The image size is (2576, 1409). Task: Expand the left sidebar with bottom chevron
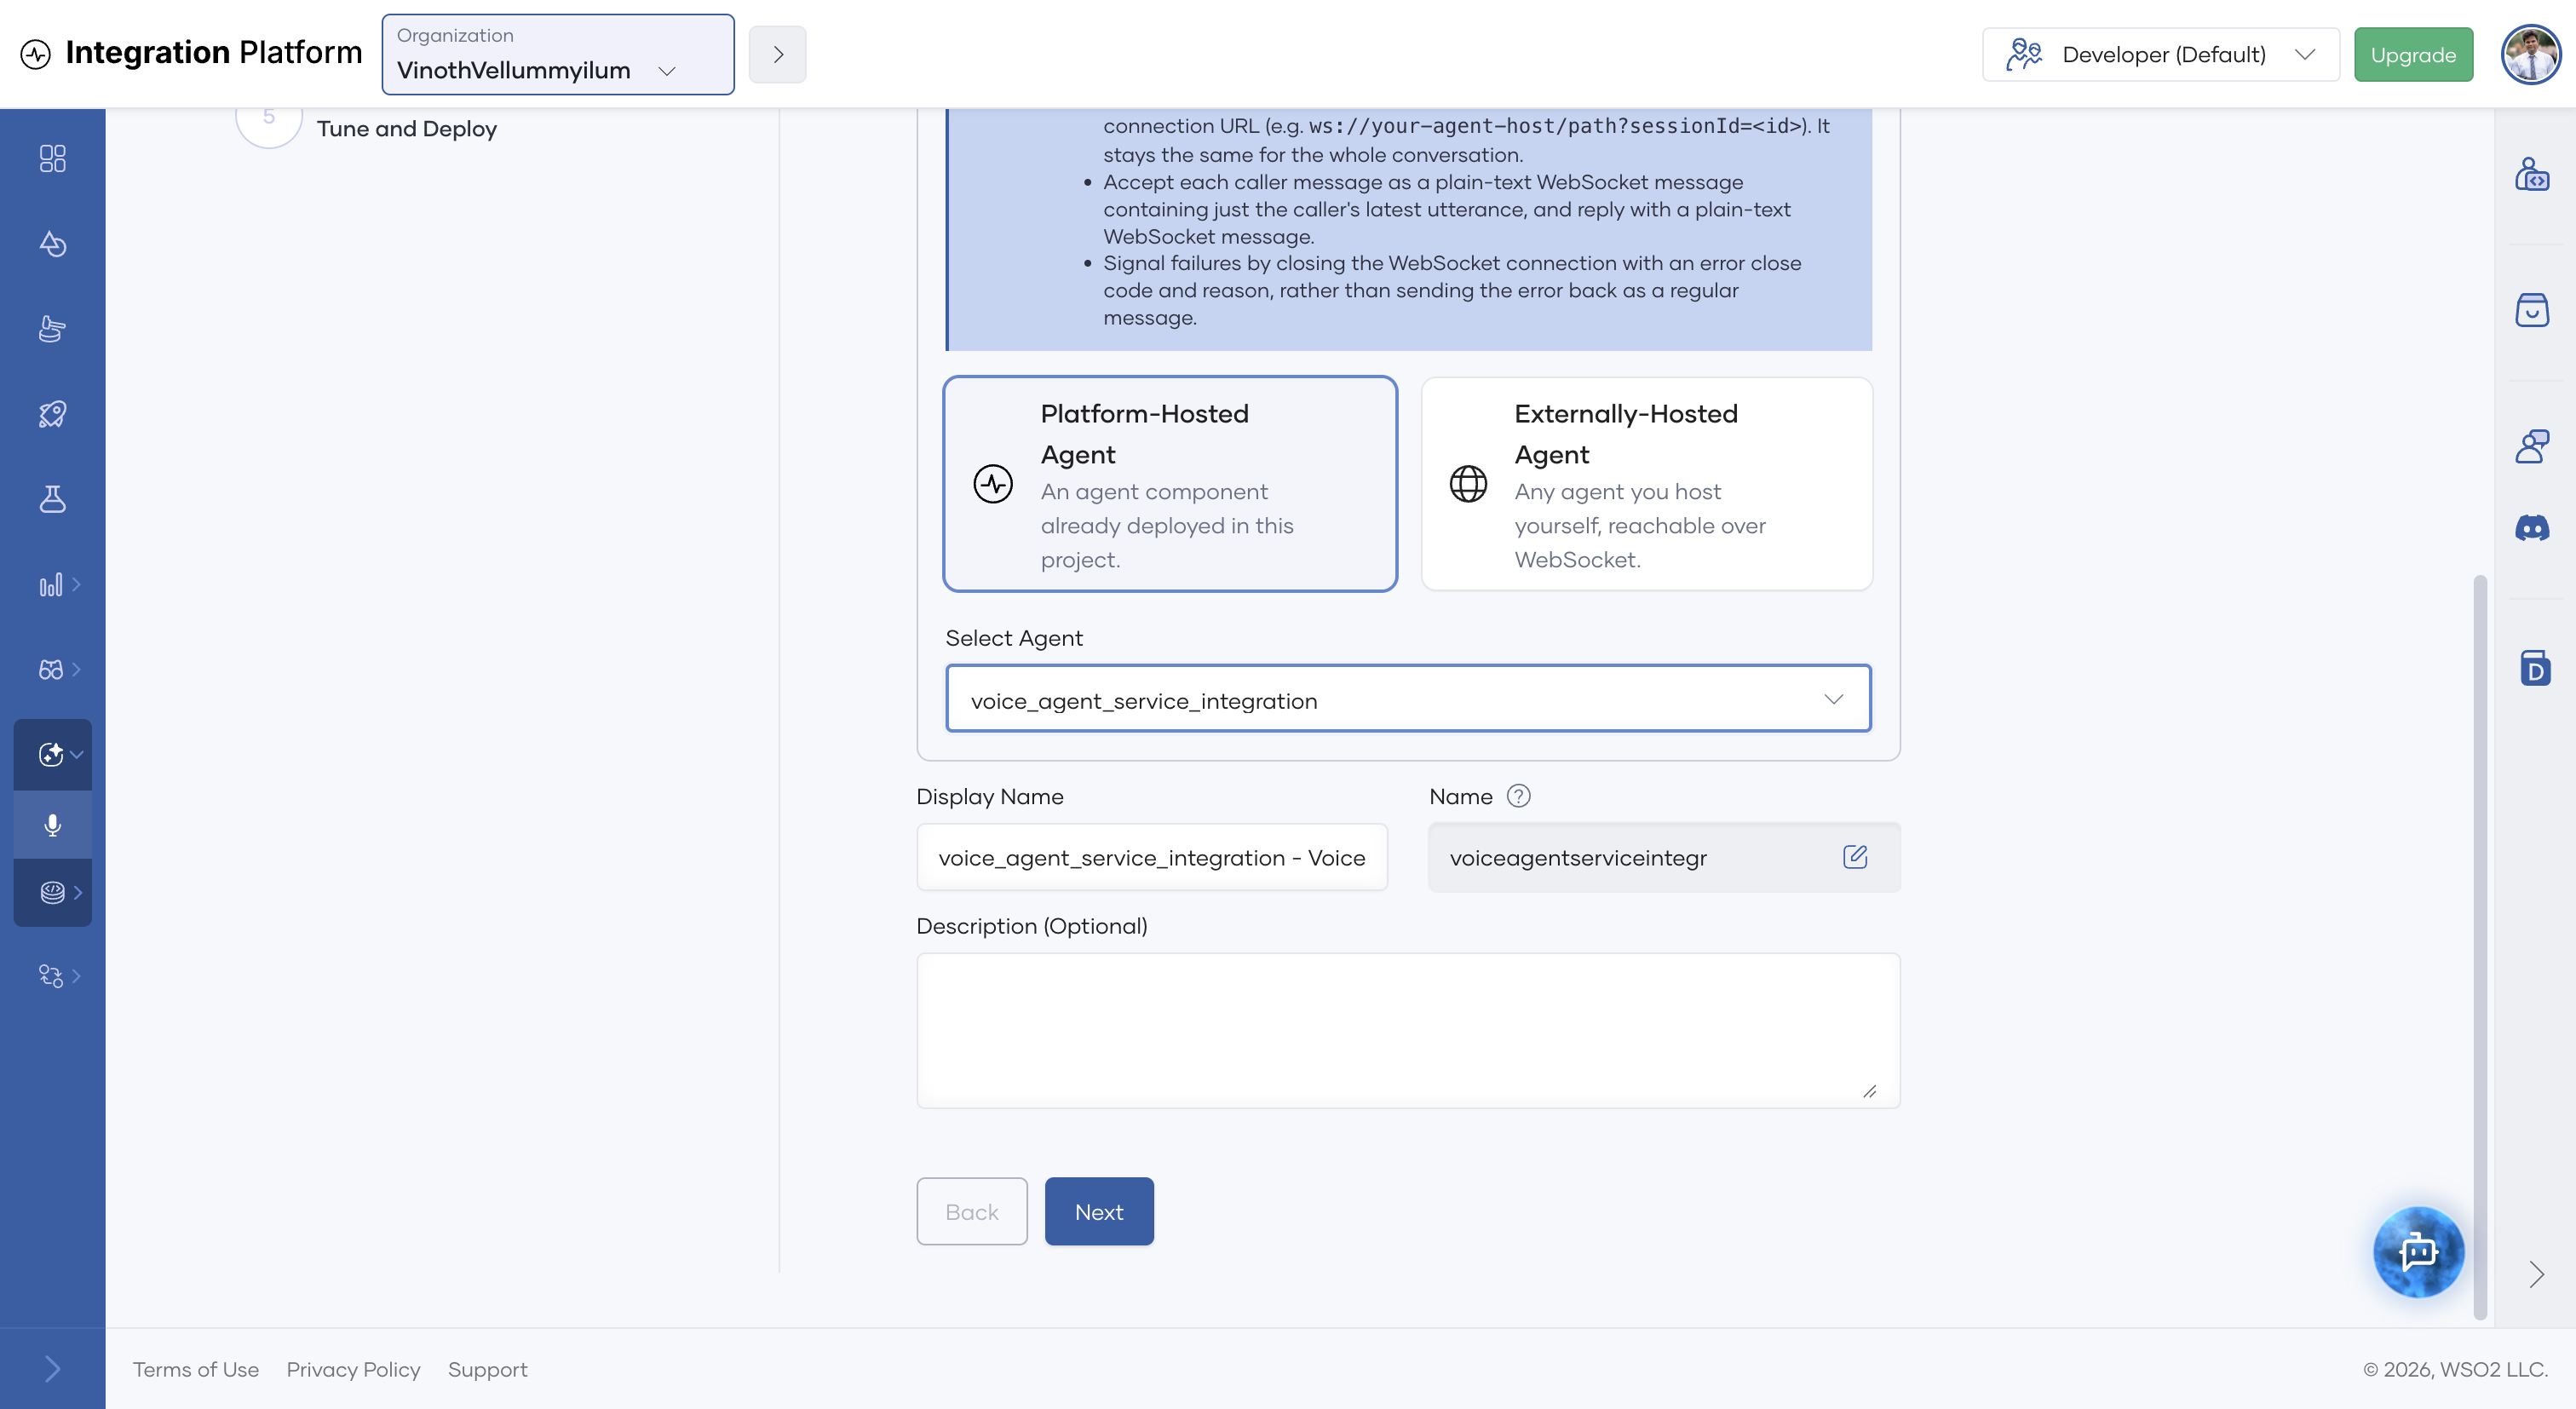pyautogui.click(x=52, y=1369)
